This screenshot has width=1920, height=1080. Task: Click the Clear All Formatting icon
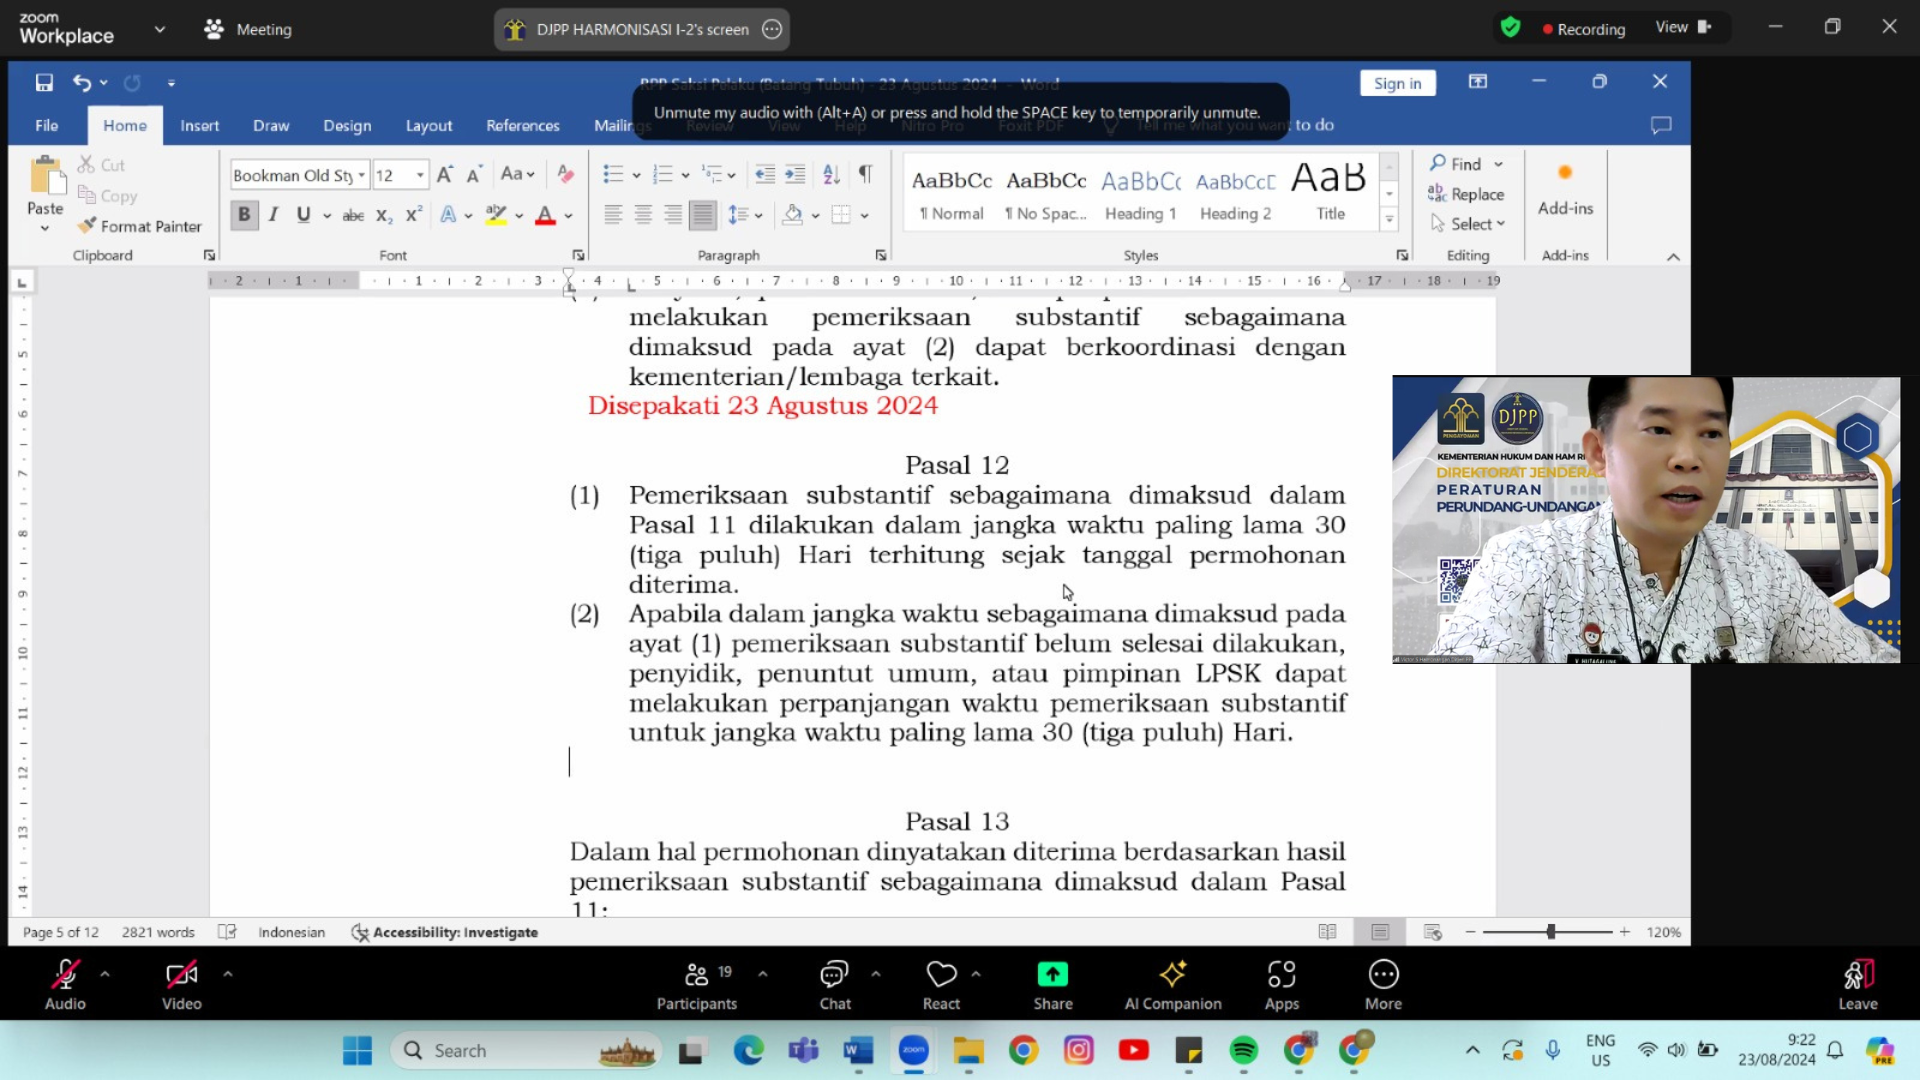click(565, 175)
